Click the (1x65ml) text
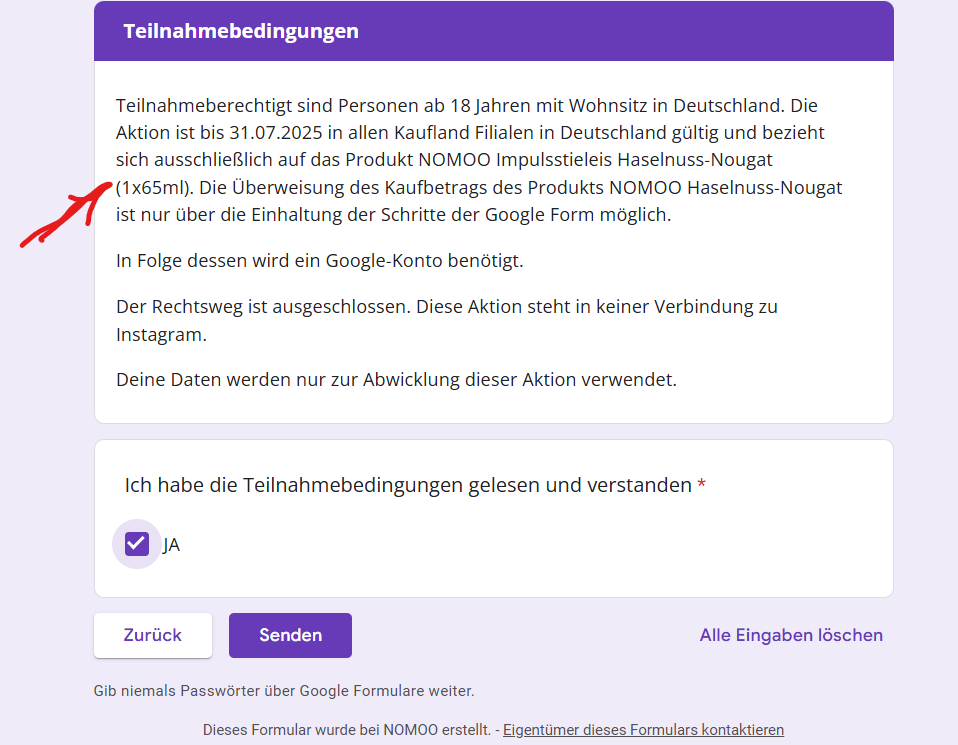The width and height of the screenshot is (958, 745). (x=155, y=188)
